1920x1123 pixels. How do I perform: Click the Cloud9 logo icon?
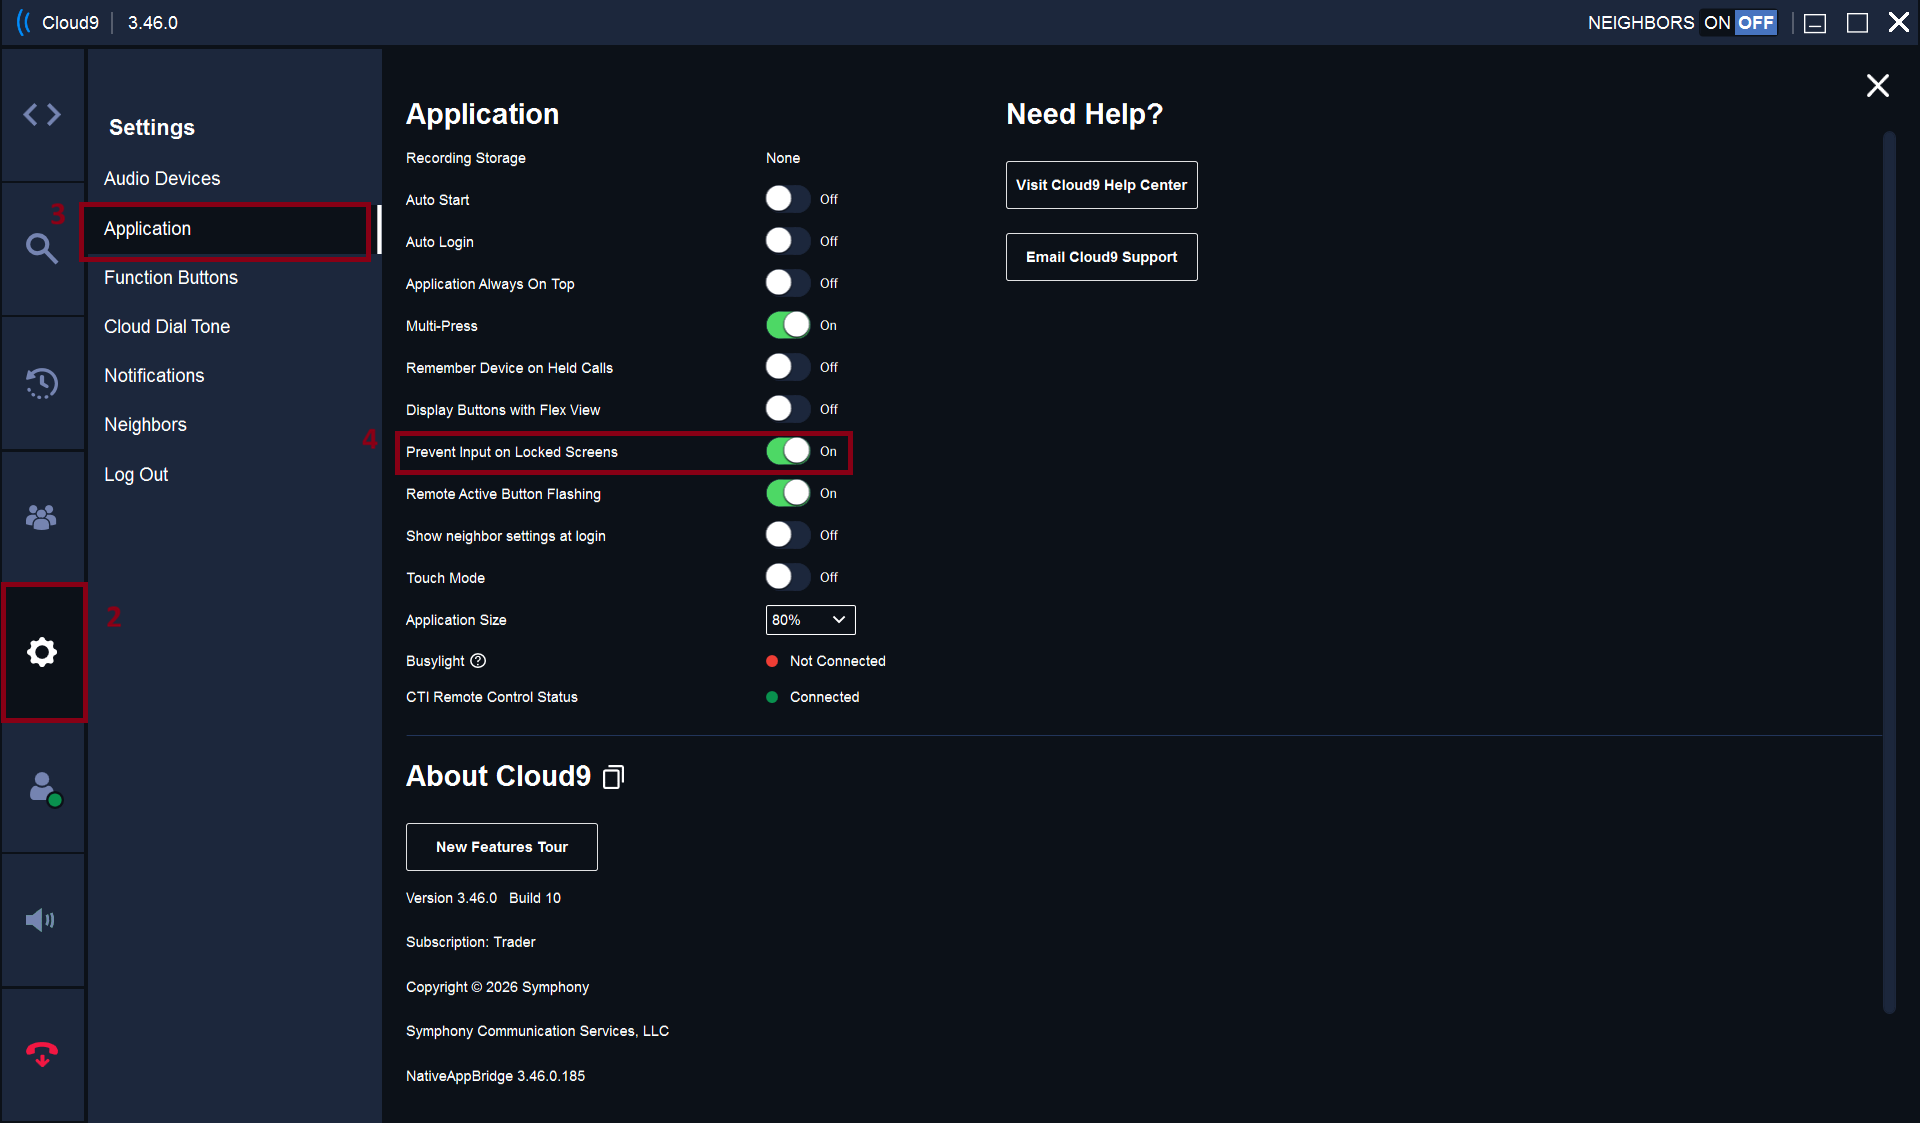coord(24,22)
